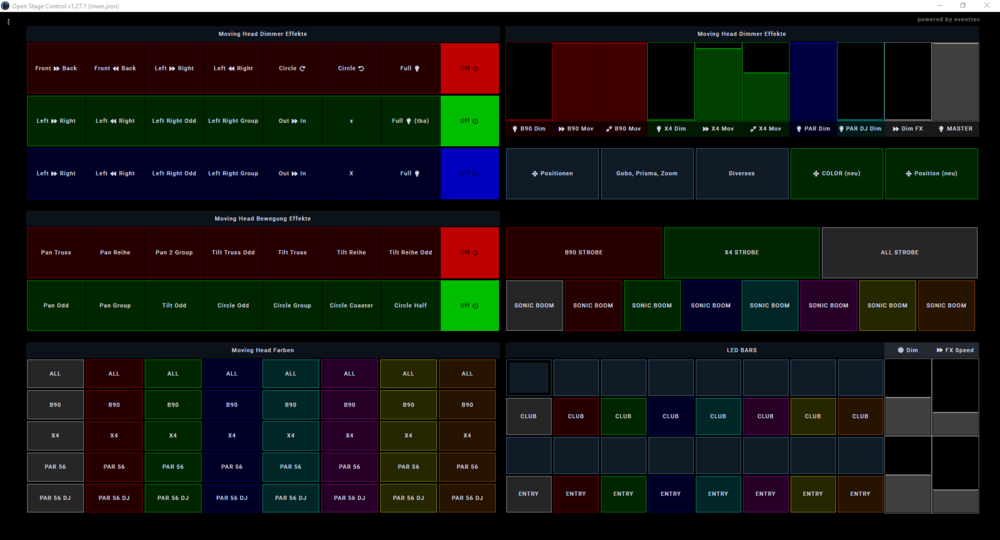1000x540 pixels.
Task: Adjust the Dim FX fader
Action: coord(908,82)
